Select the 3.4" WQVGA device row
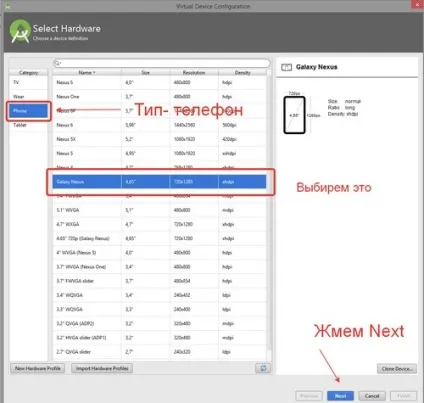The image size is (424, 403). (159, 295)
